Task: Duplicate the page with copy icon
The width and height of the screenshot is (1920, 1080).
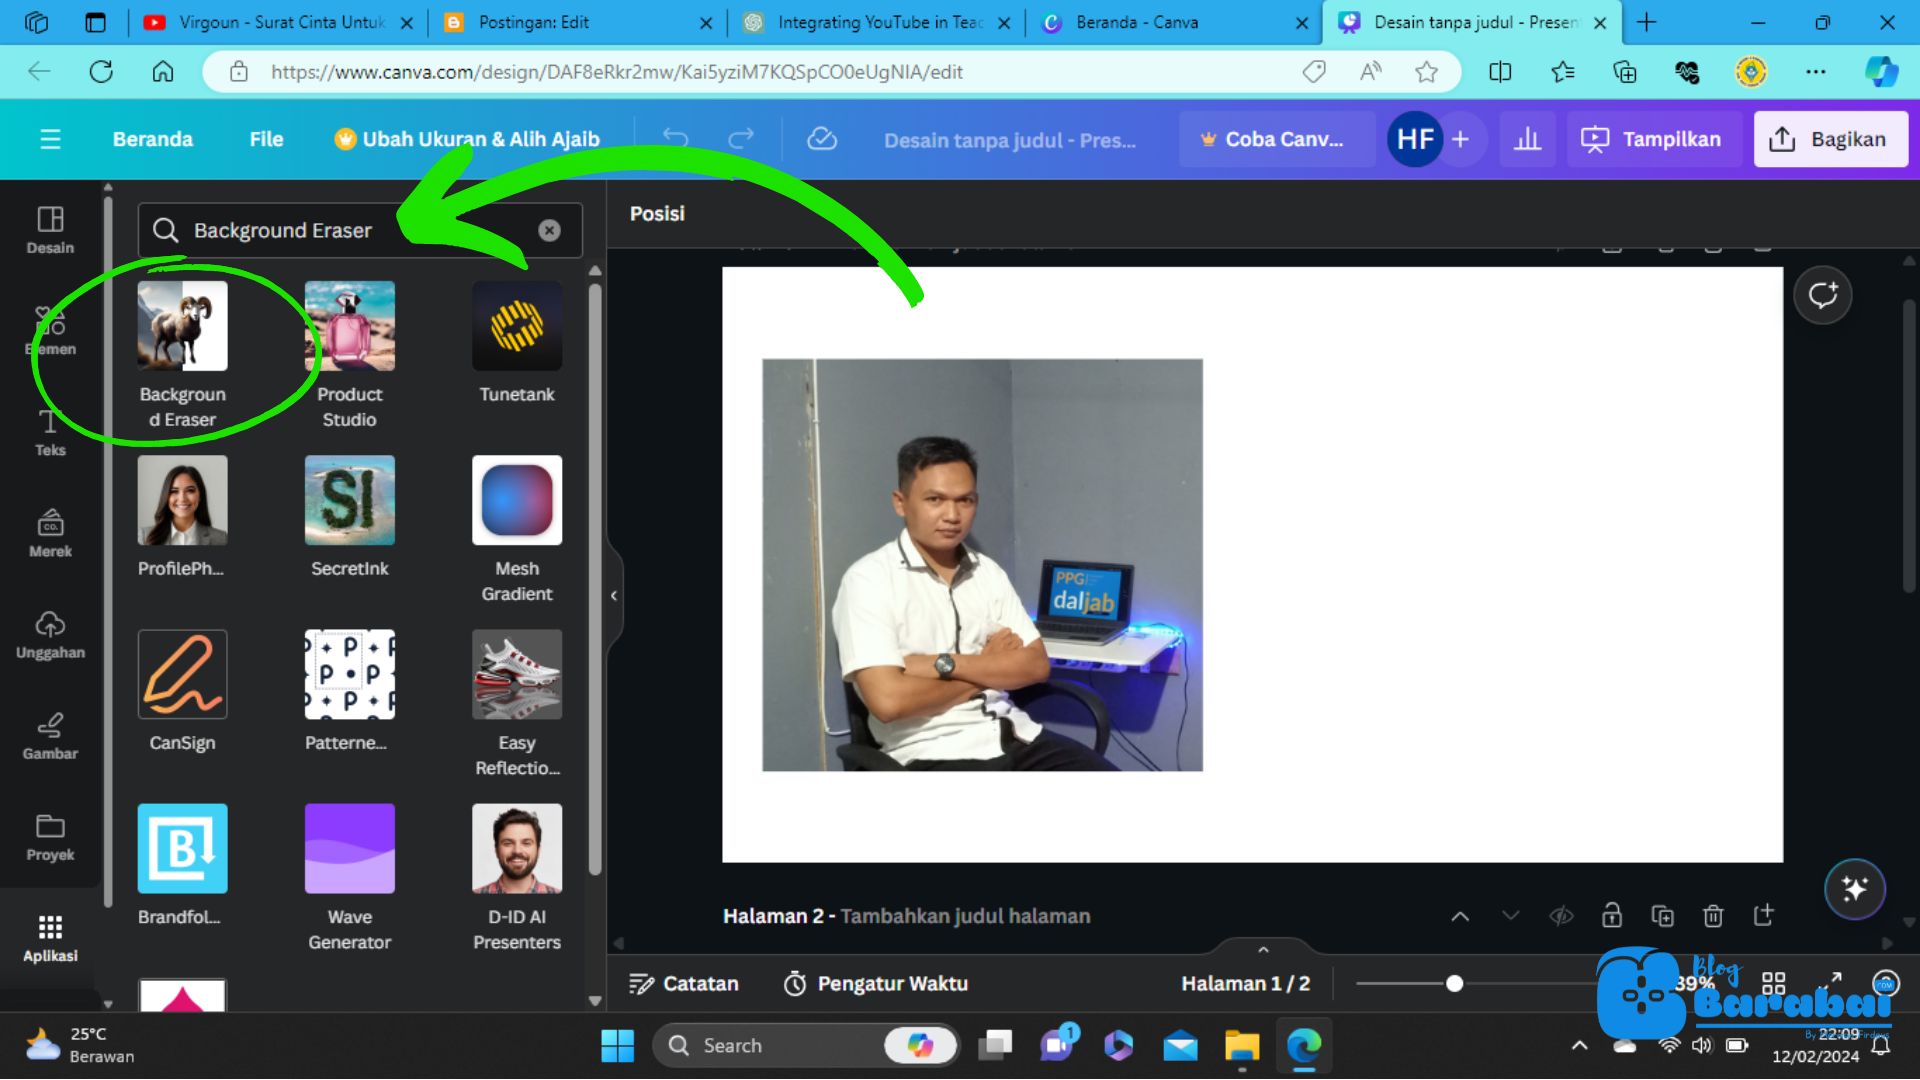Action: click(x=1662, y=916)
